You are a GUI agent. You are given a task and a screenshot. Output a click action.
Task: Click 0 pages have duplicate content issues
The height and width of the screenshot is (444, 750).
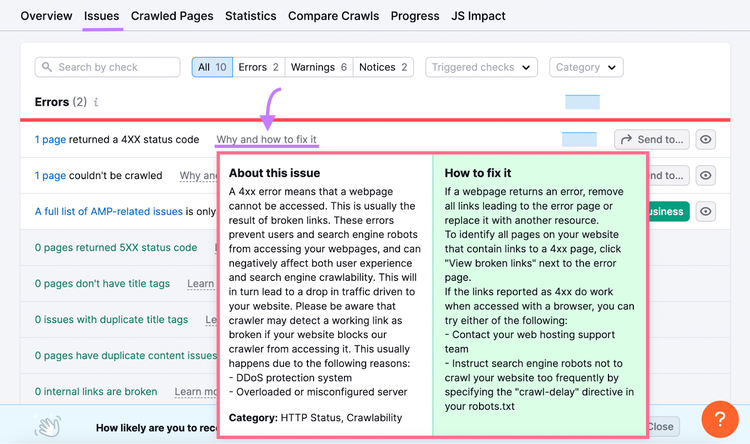(126, 355)
